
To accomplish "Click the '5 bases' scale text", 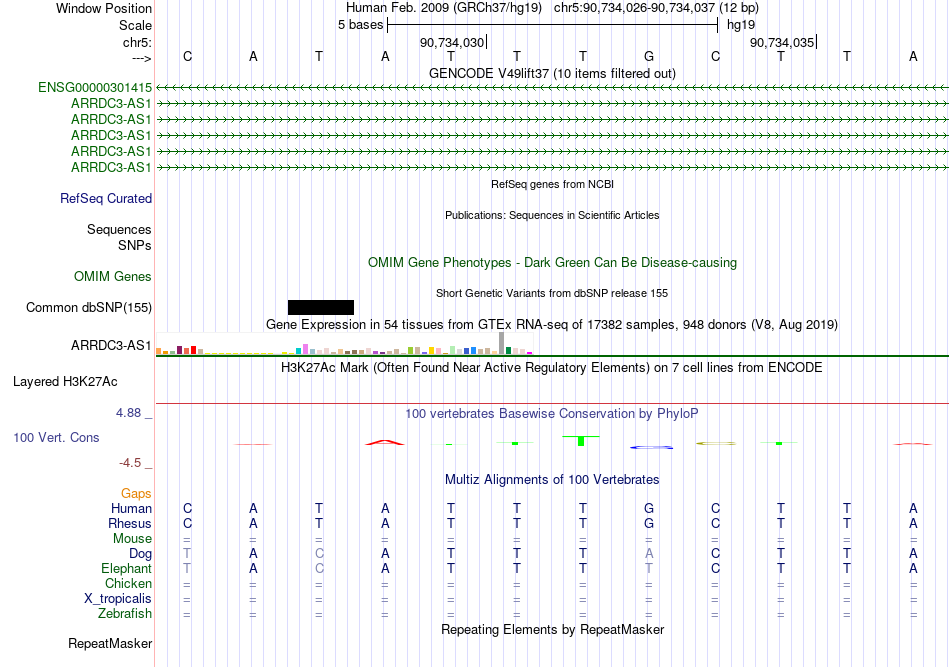I will click(360, 25).
